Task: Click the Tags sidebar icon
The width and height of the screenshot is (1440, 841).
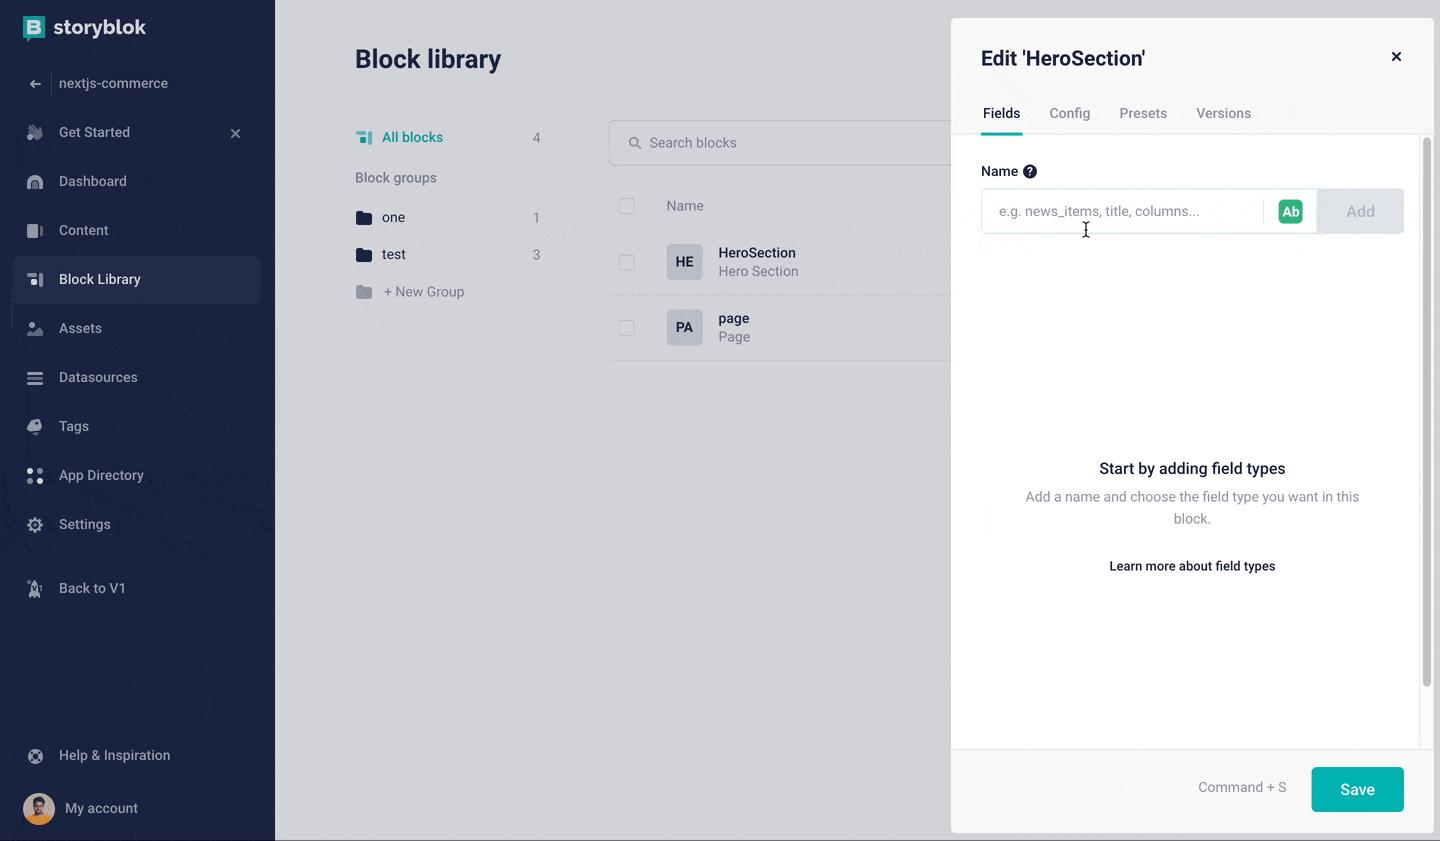Action: [x=35, y=427]
